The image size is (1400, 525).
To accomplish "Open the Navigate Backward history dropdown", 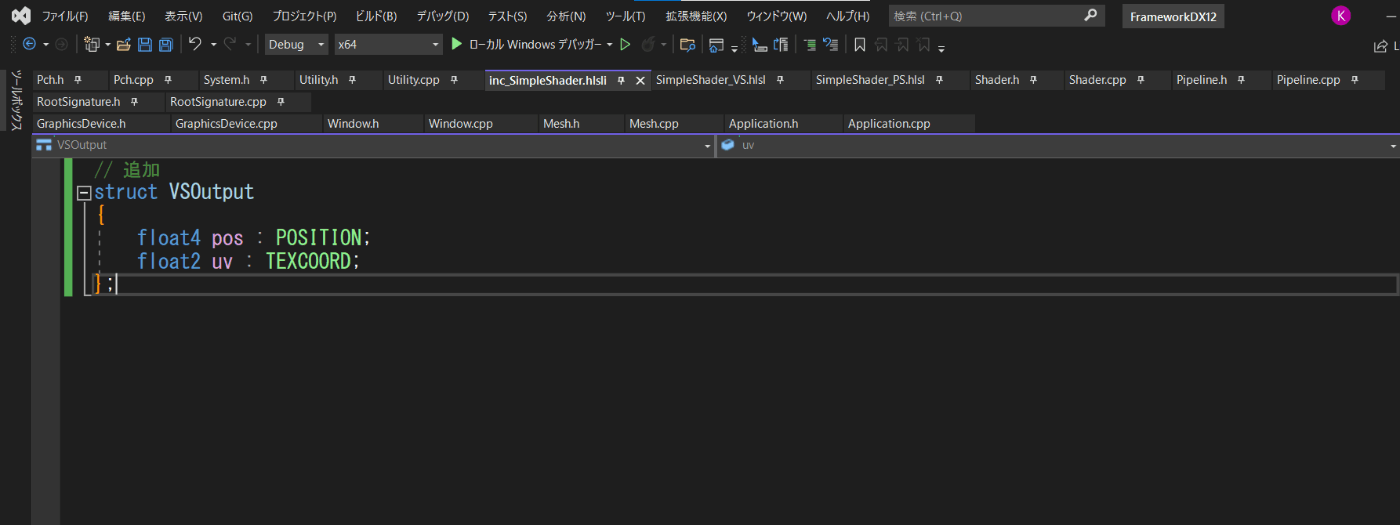I will pos(45,45).
